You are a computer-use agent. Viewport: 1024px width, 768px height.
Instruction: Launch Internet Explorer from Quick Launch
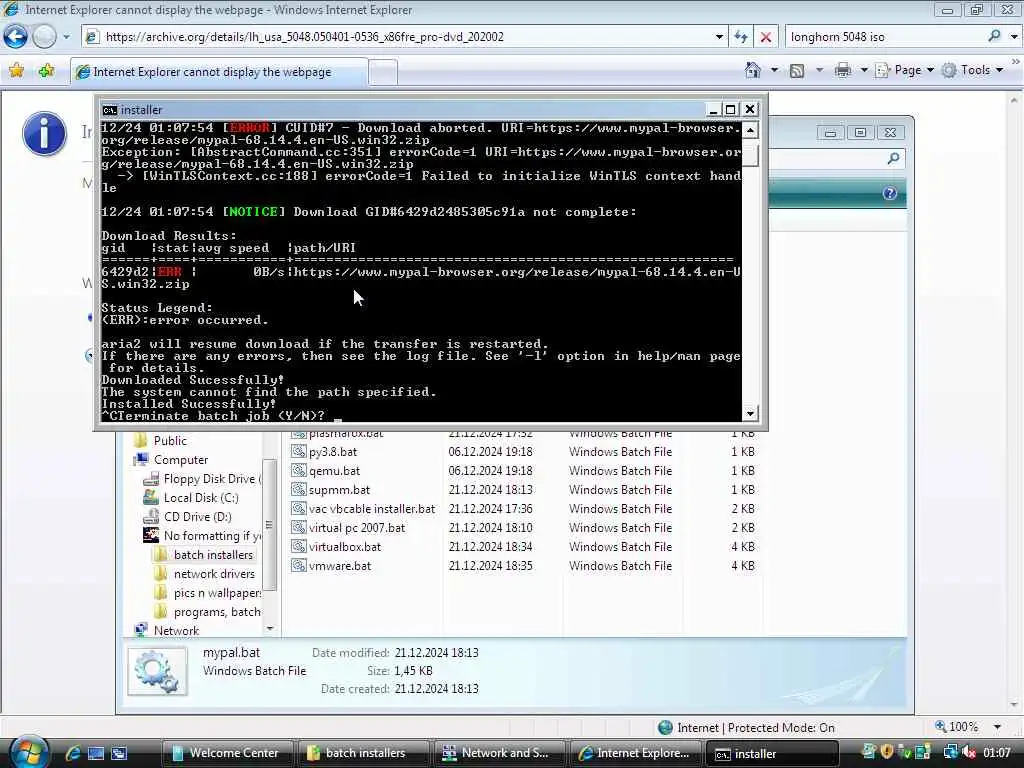point(72,753)
